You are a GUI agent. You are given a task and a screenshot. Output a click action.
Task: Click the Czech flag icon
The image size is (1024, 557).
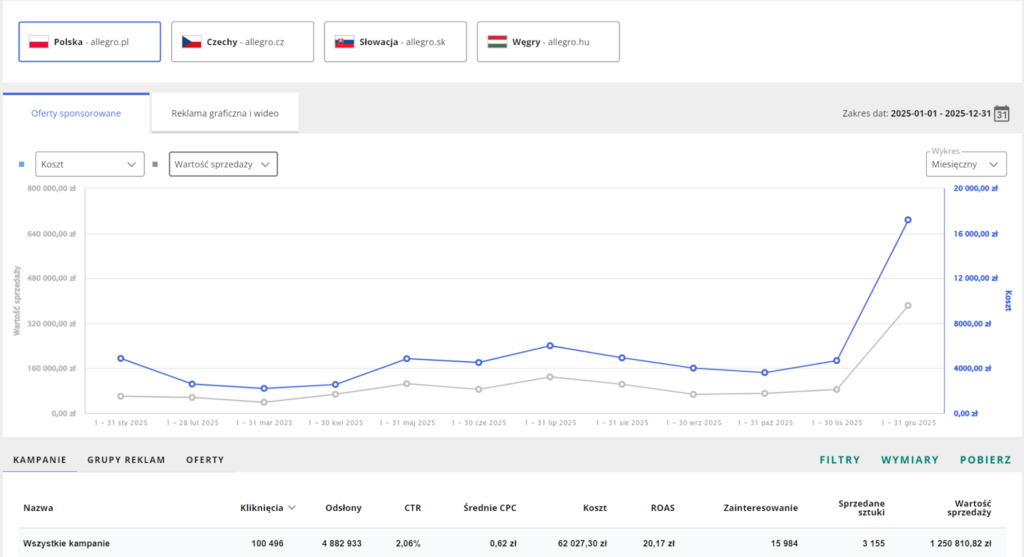coord(191,42)
